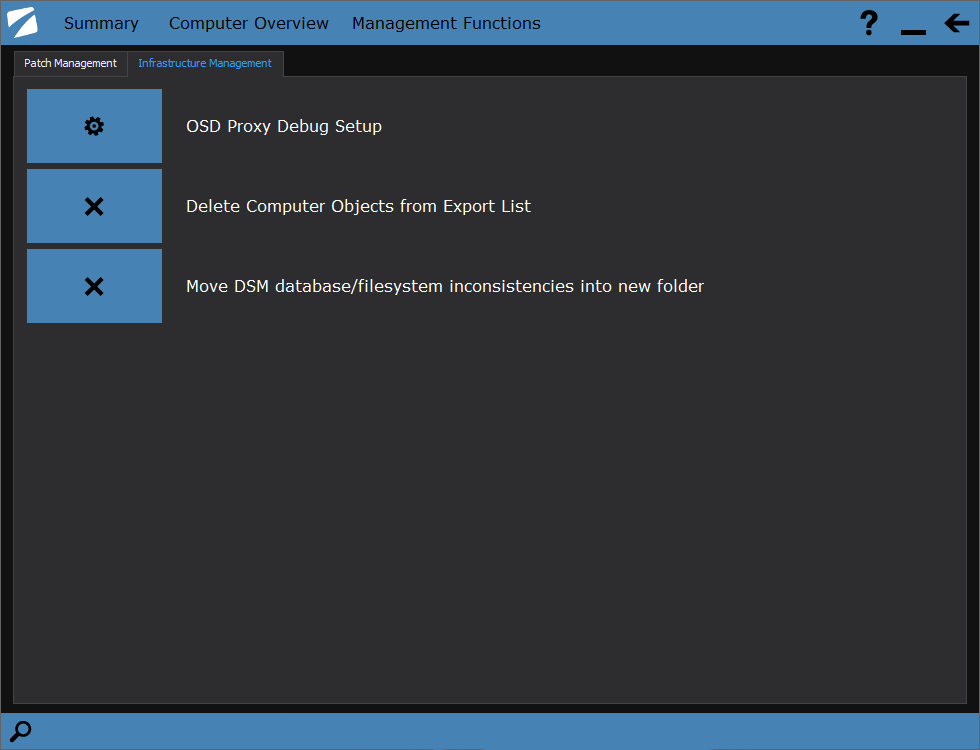This screenshot has width=980, height=750.
Task: Open Computer Overview menu
Action: (249, 23)
